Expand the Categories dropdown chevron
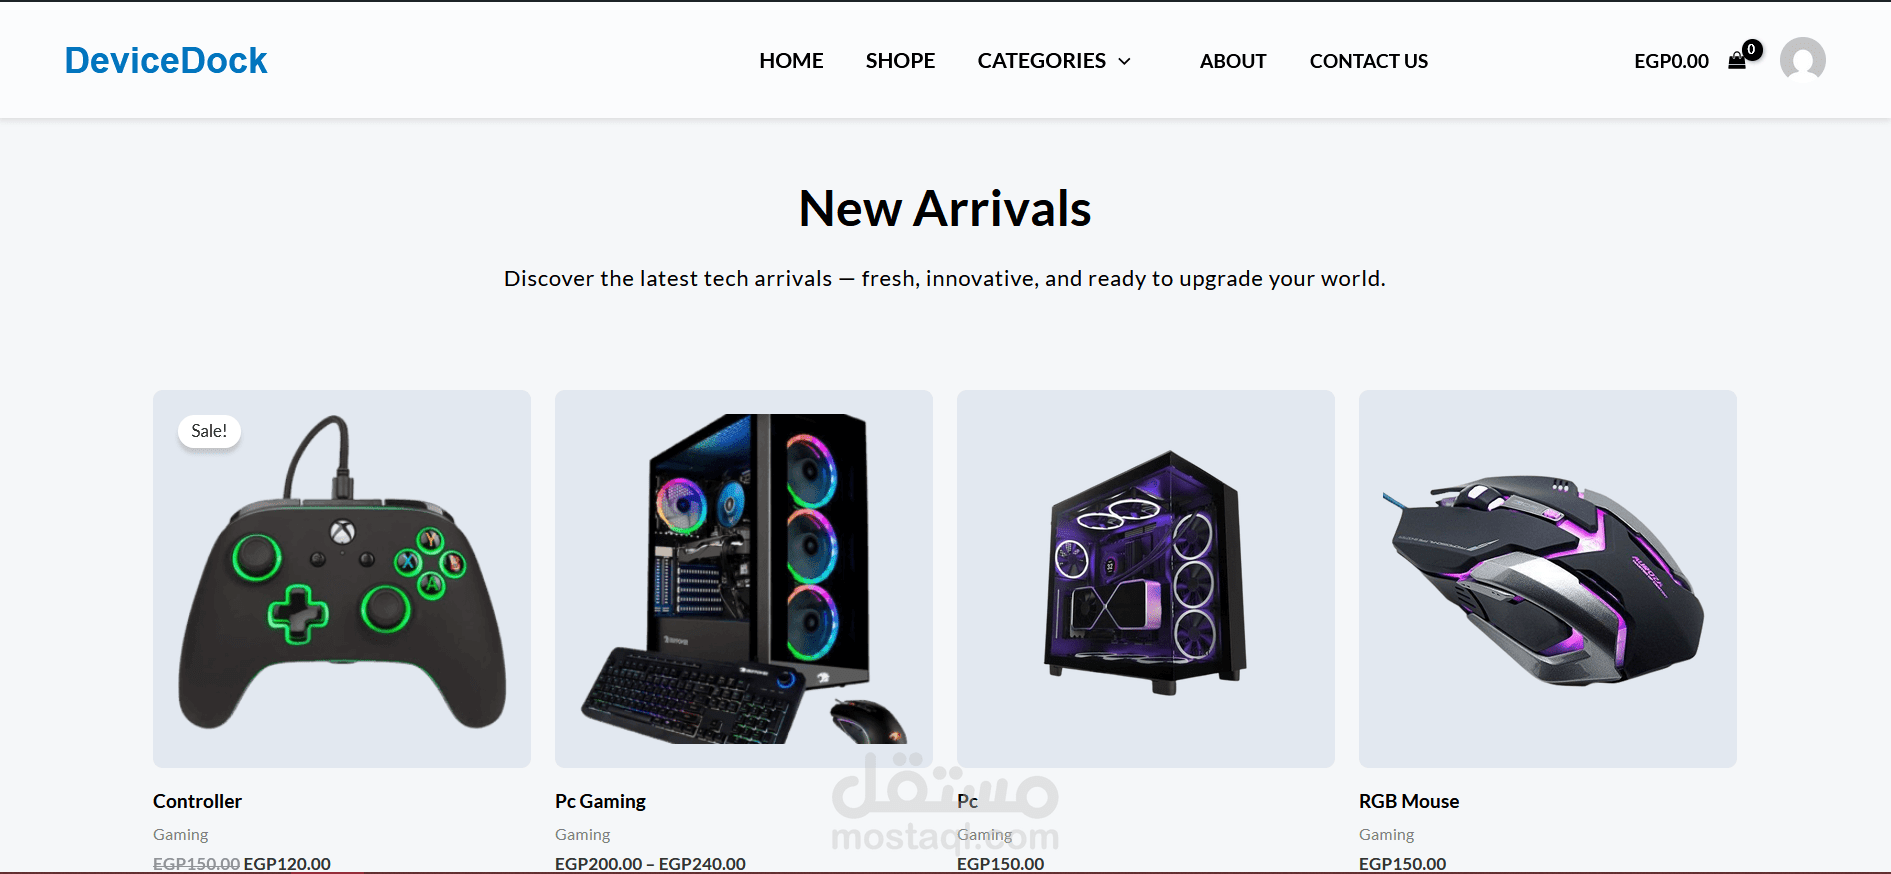 (1124, 61)
